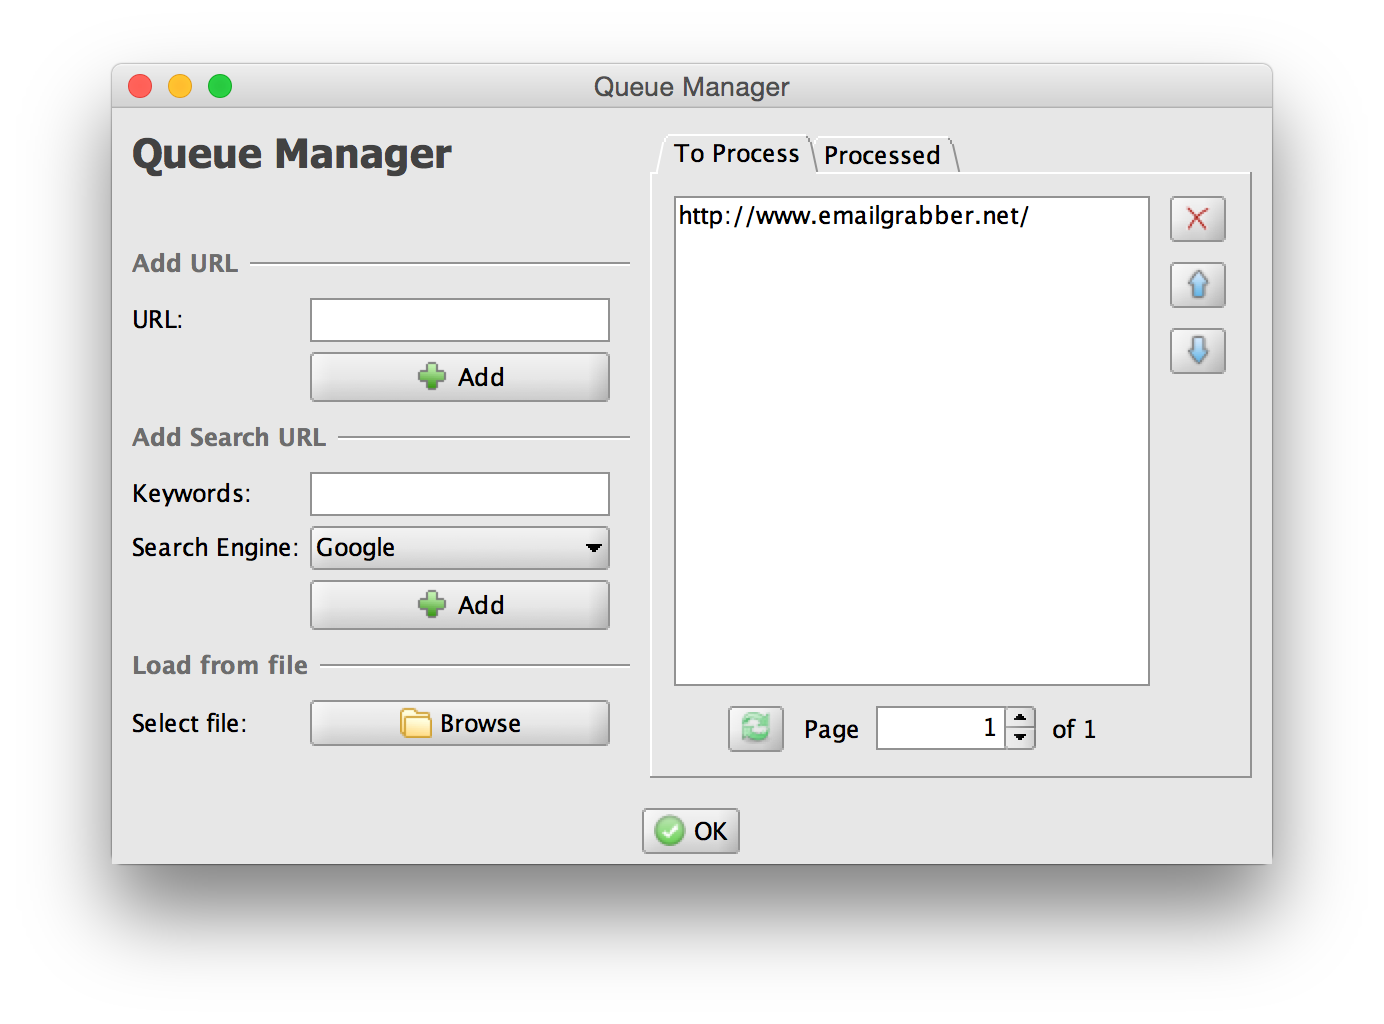This screenshot has height=1024, width=1384.
Task: Move the selected URL up with the up arrow
Action: click(1197, 285)
